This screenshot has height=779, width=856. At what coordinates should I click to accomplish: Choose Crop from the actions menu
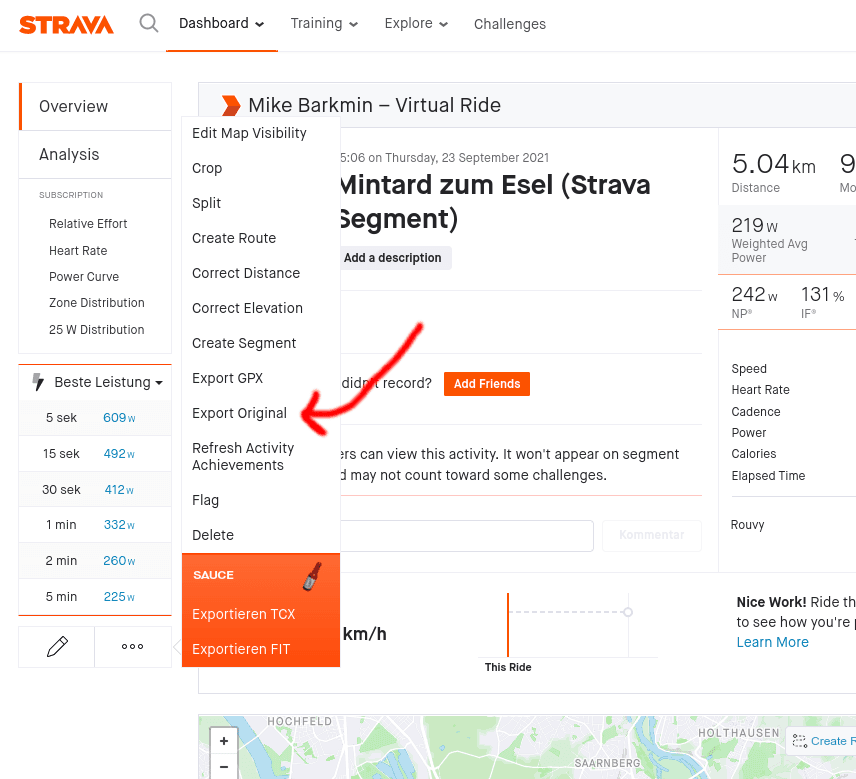click(x=207, y=168)
